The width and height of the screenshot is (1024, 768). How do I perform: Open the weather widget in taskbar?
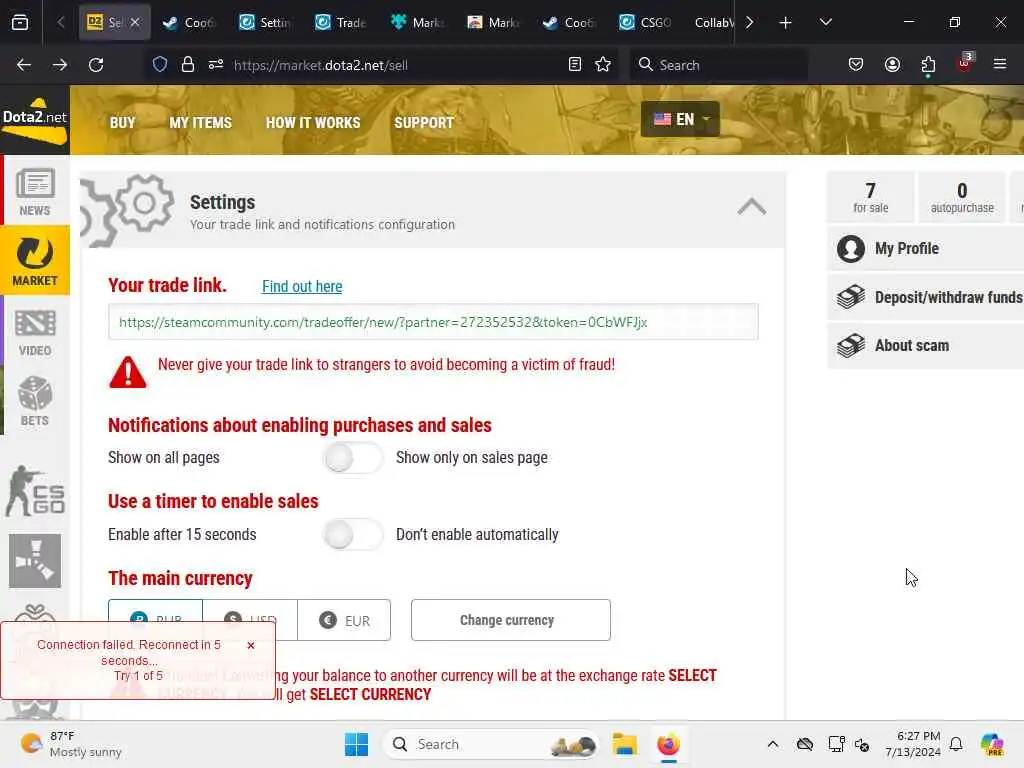[71, 744]
